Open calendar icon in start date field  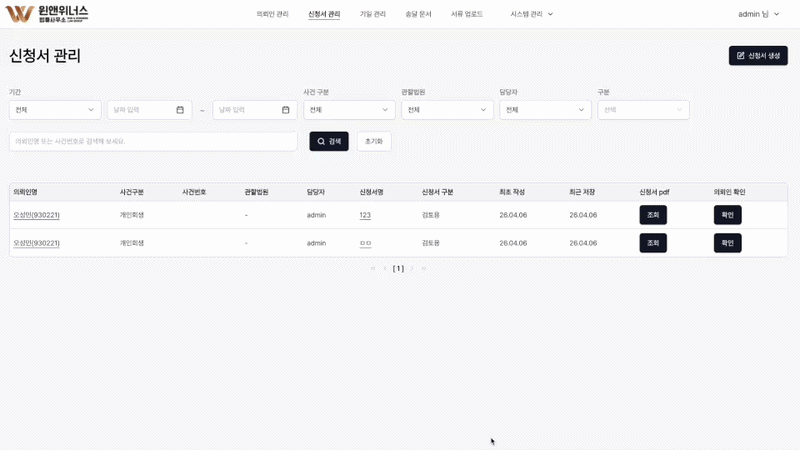[x=180, y=110]
